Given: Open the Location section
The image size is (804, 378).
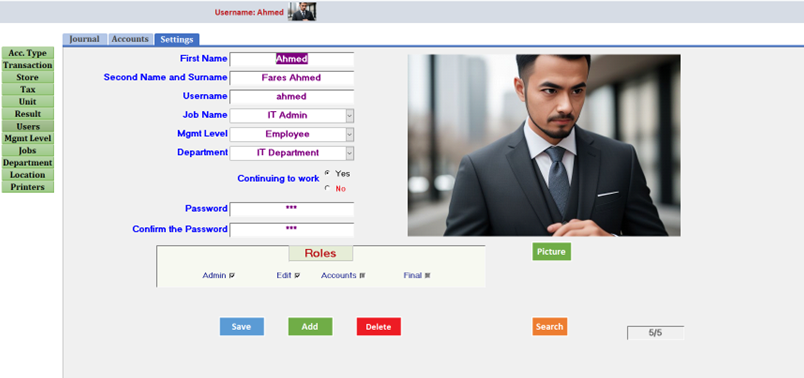Looking at the screenshot, I should 28,175.
